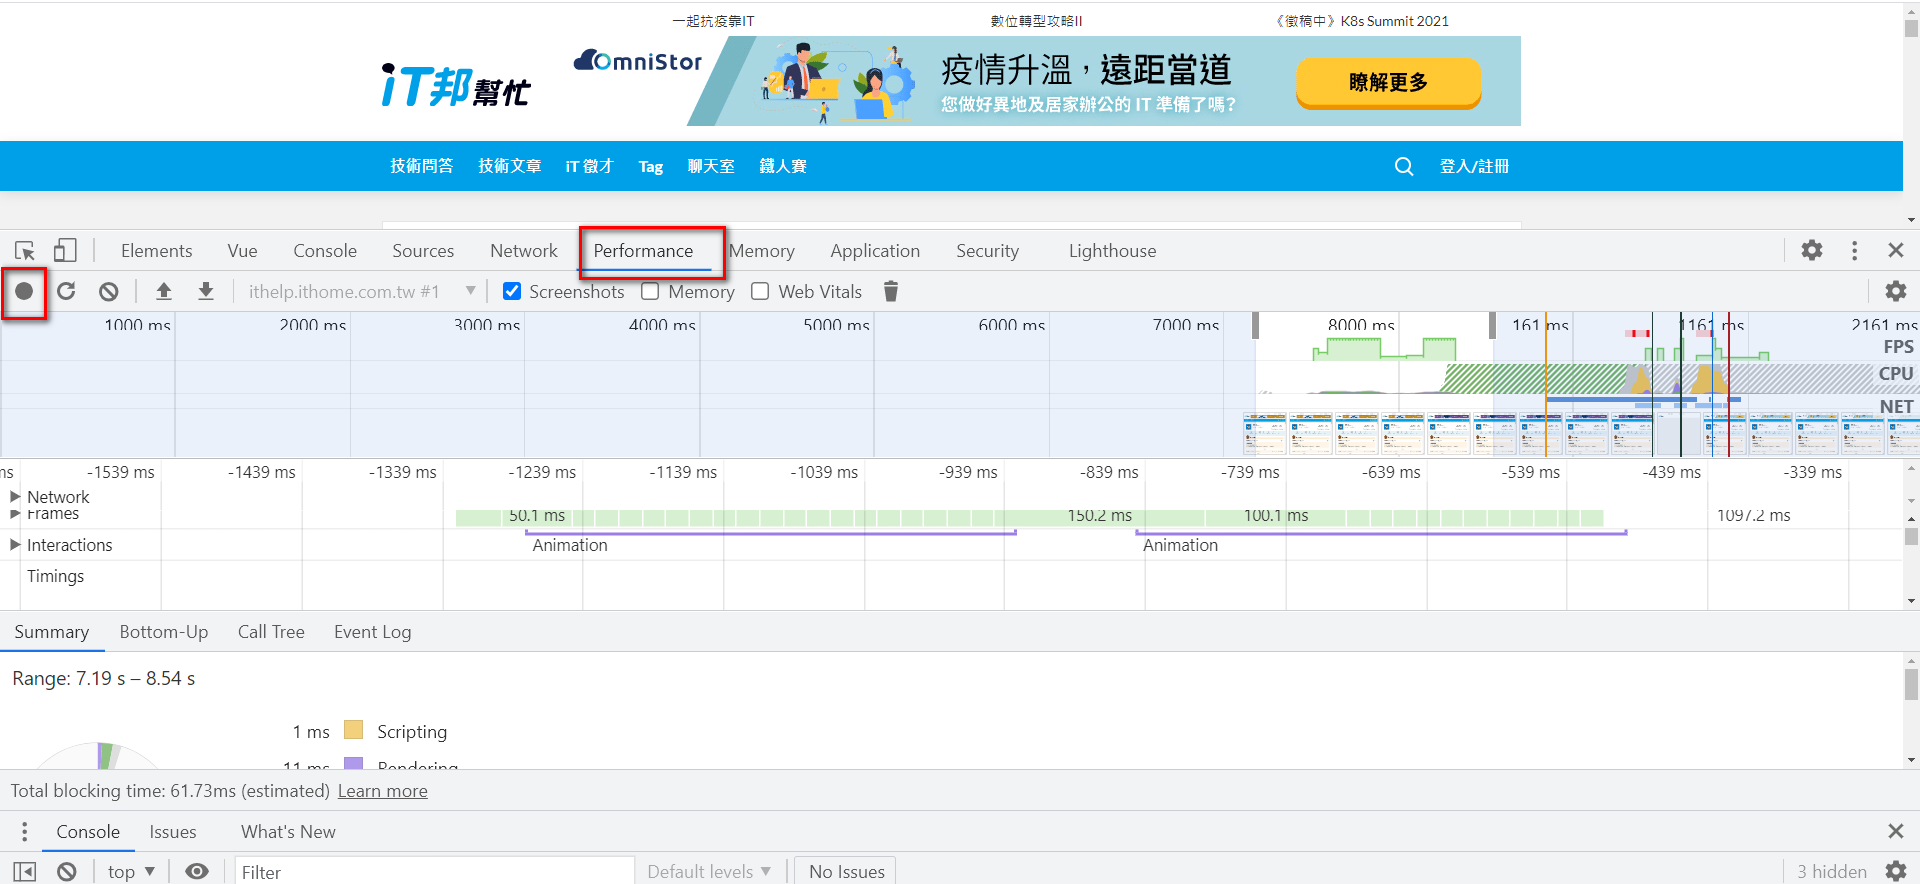Open the IT 徵才 navigation link

(x=589, y=166)
